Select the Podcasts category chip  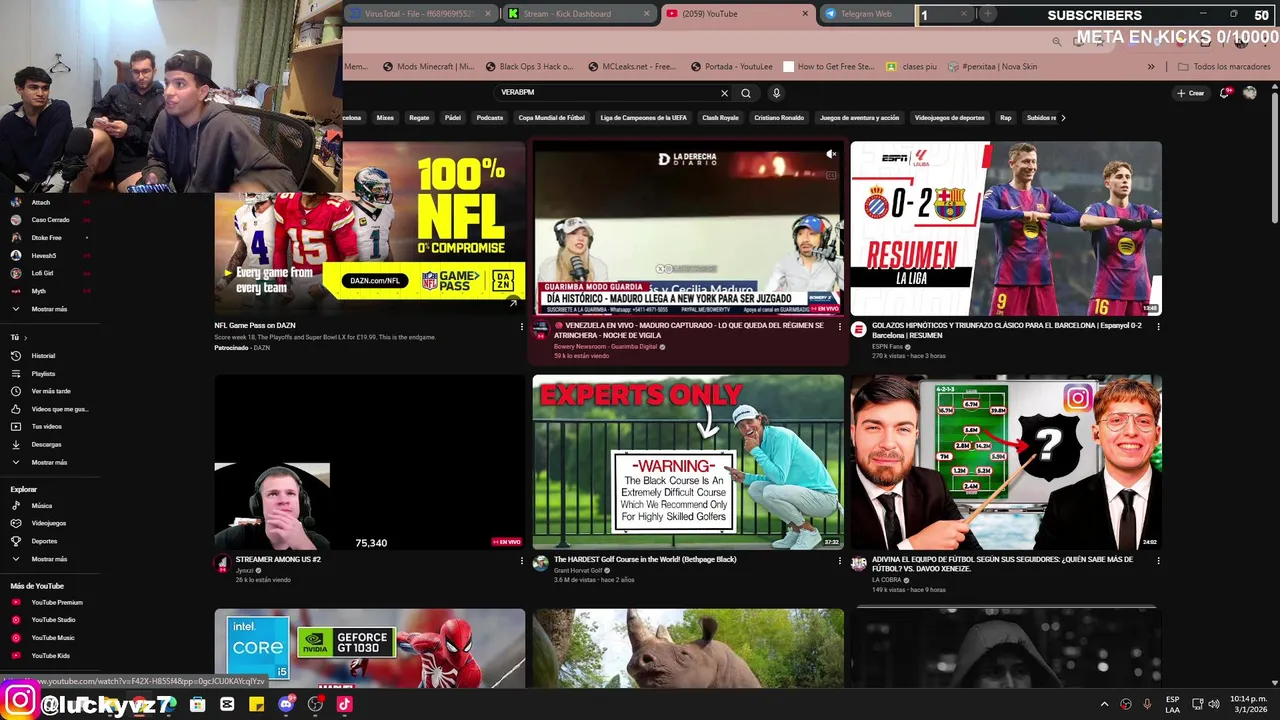(x=490, y=118)
